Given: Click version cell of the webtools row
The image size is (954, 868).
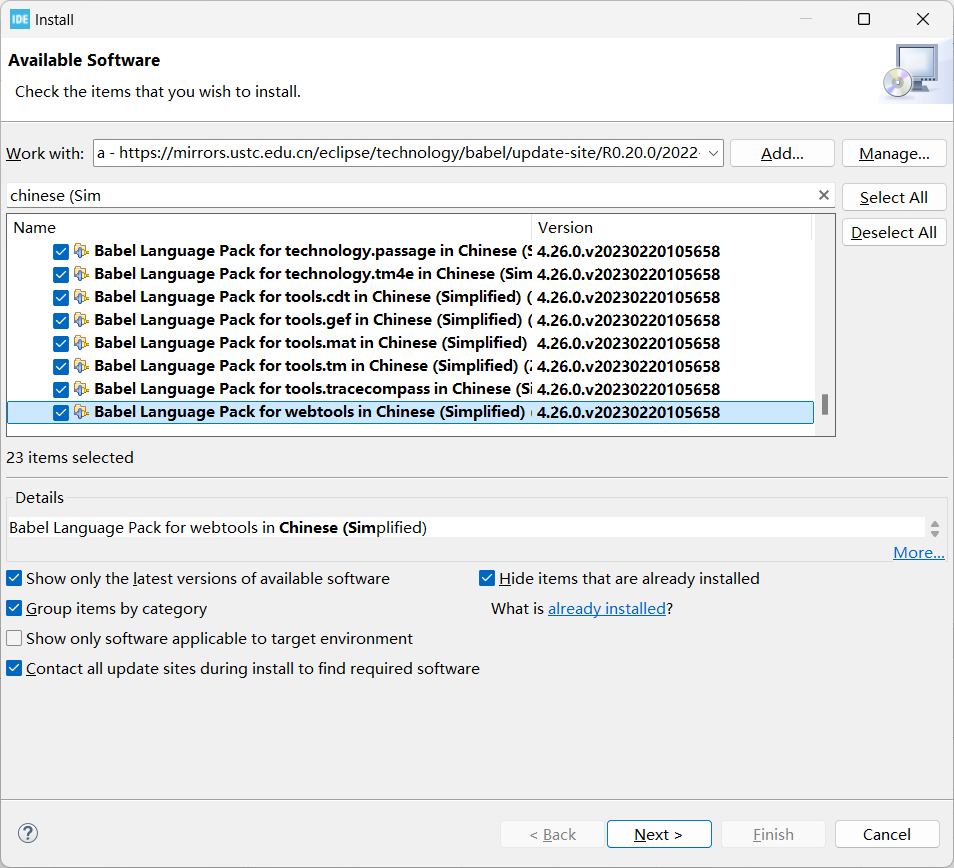Looking at the screenshot, I should [628, 412].
